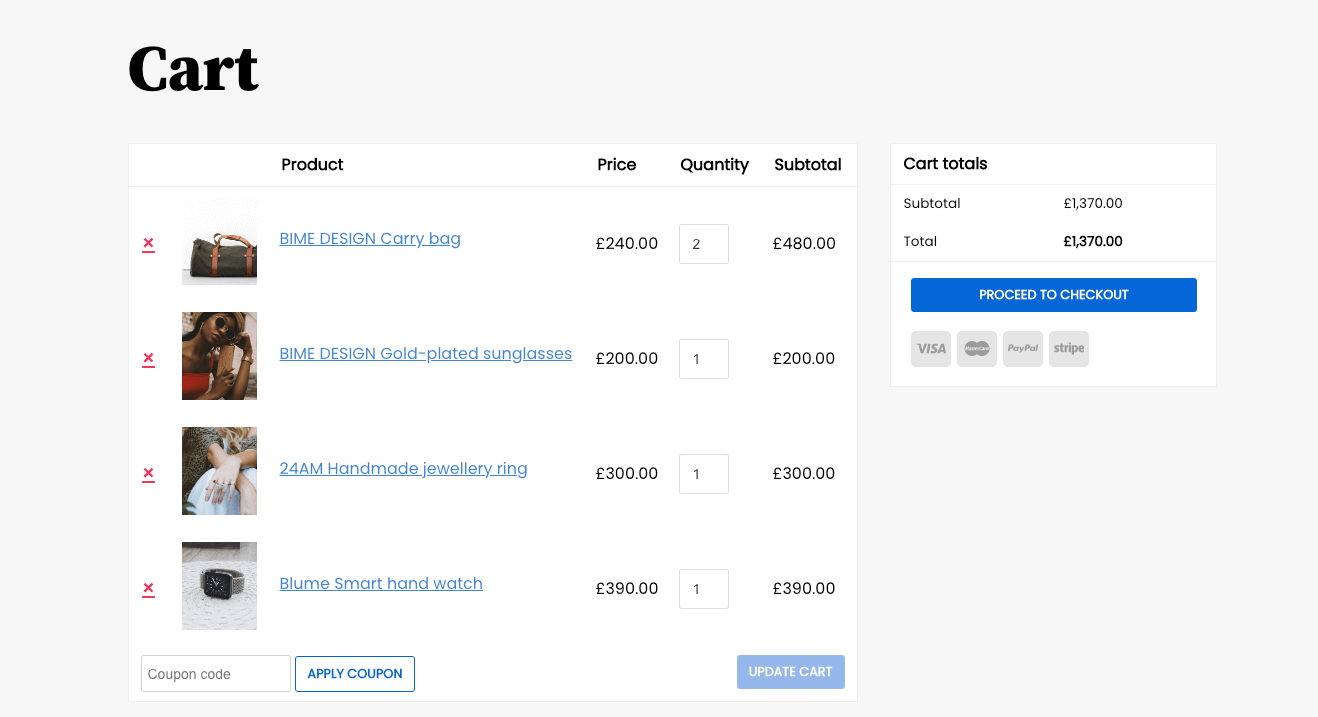This screenshot has height=717, width=1318.
Task: Click the Update Cart button
Action: [790, 672]
